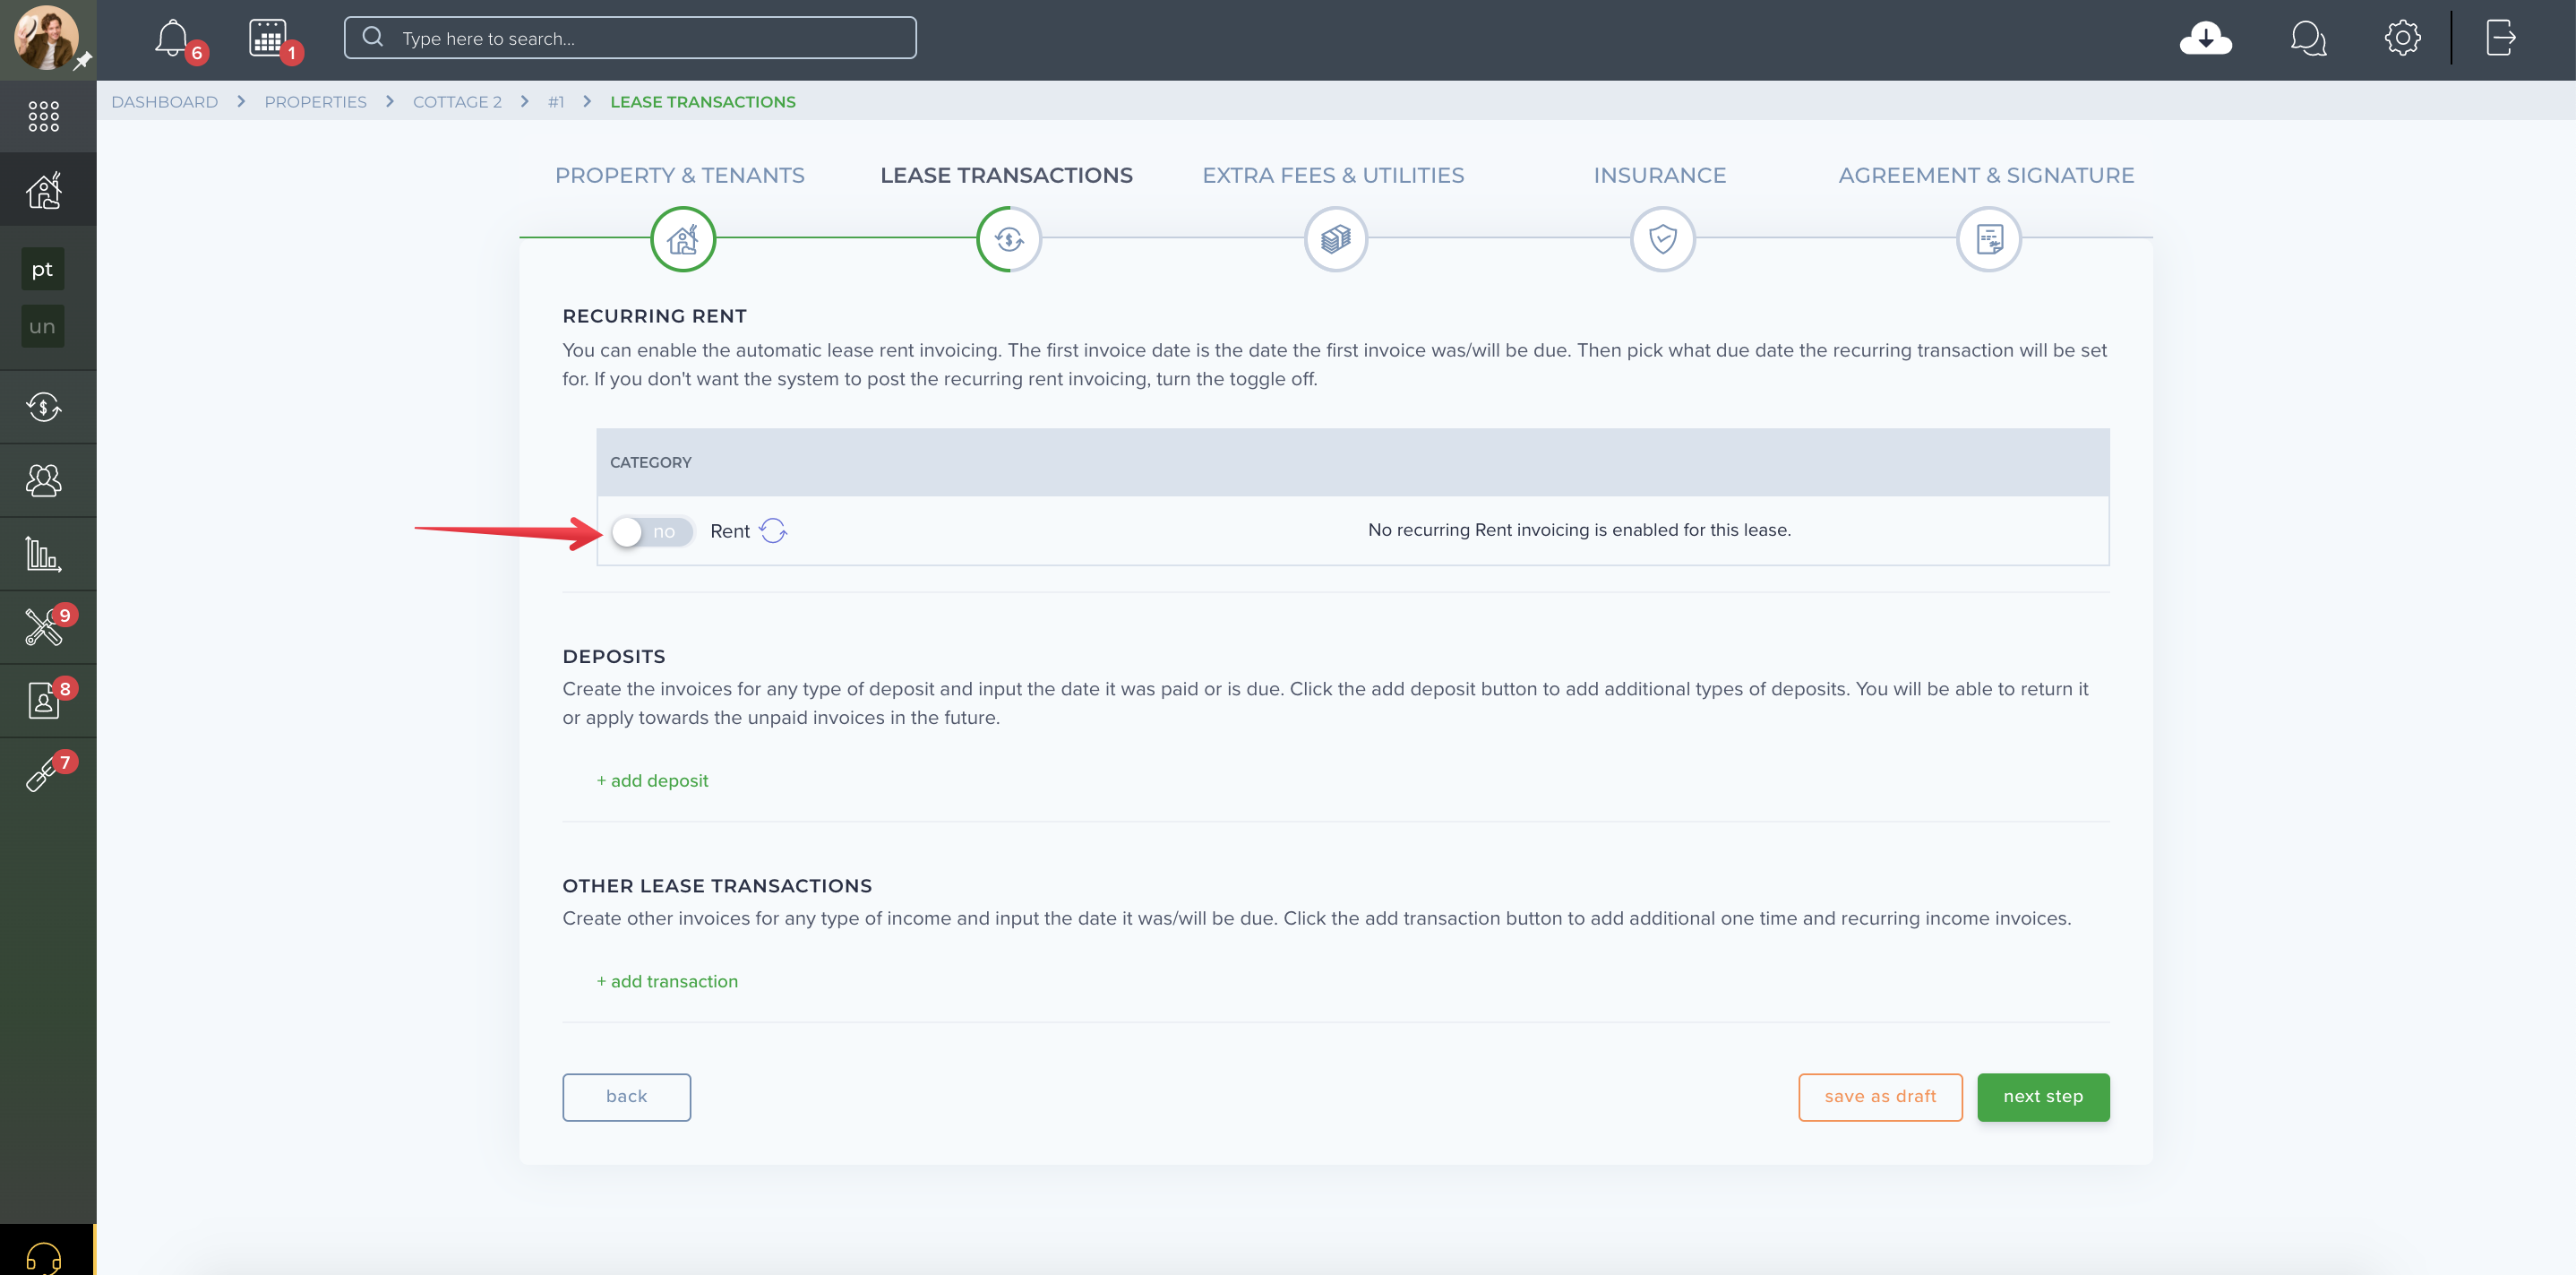Open the Insurance tab
The image size is (2576, 1275).
(x=1660, y=175)
